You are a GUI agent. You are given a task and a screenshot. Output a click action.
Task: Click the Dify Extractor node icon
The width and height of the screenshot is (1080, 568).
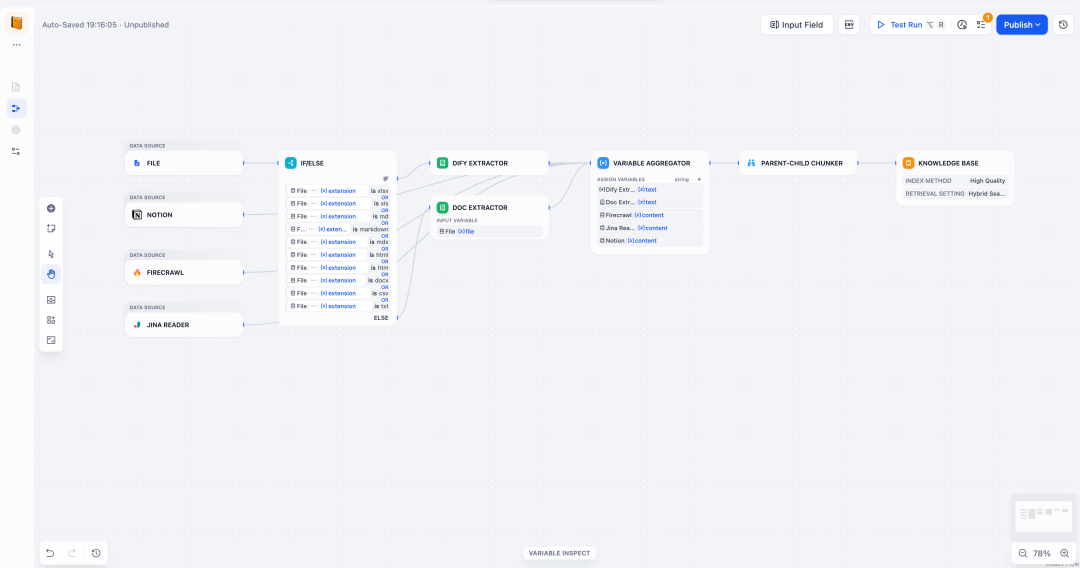coord(442,163)
